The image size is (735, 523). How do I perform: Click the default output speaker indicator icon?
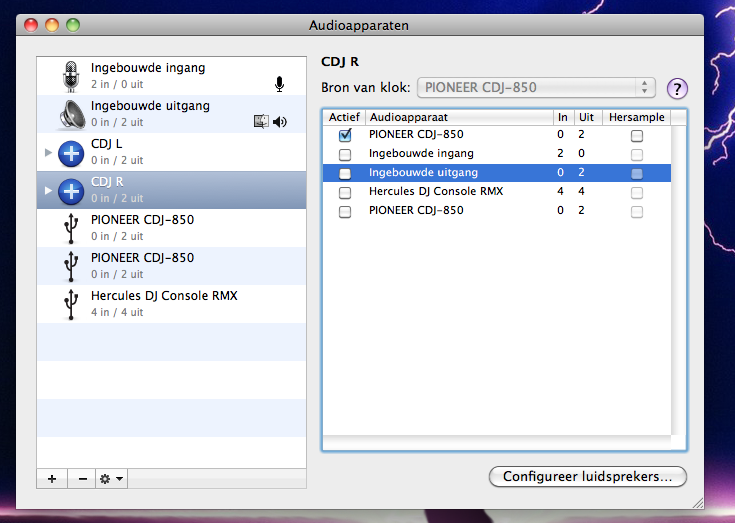click(x=280, y=122)
